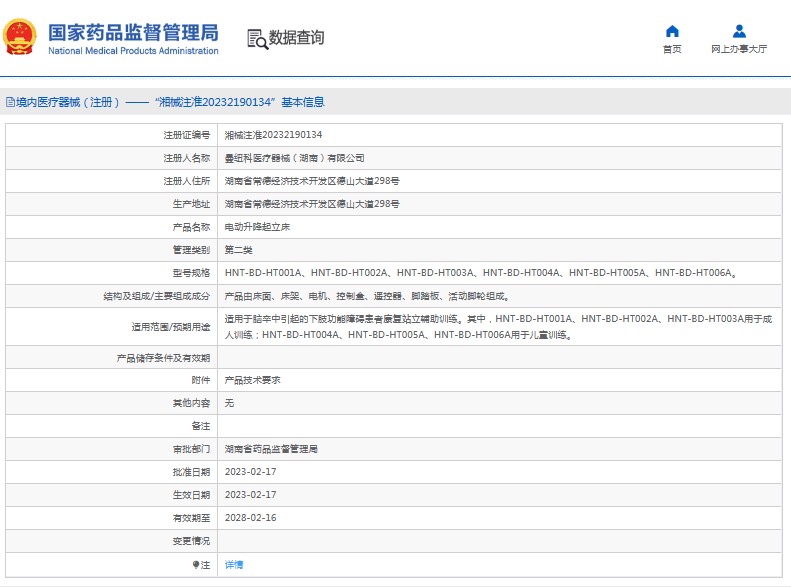
Task: Click the 型号规格 label
Action: (x=191, y=273)
